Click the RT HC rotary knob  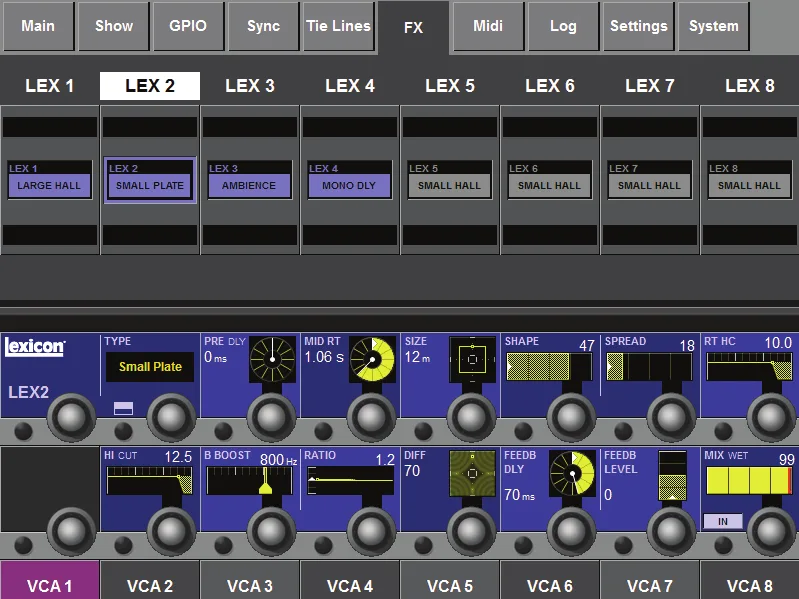[x=770, y=417]
